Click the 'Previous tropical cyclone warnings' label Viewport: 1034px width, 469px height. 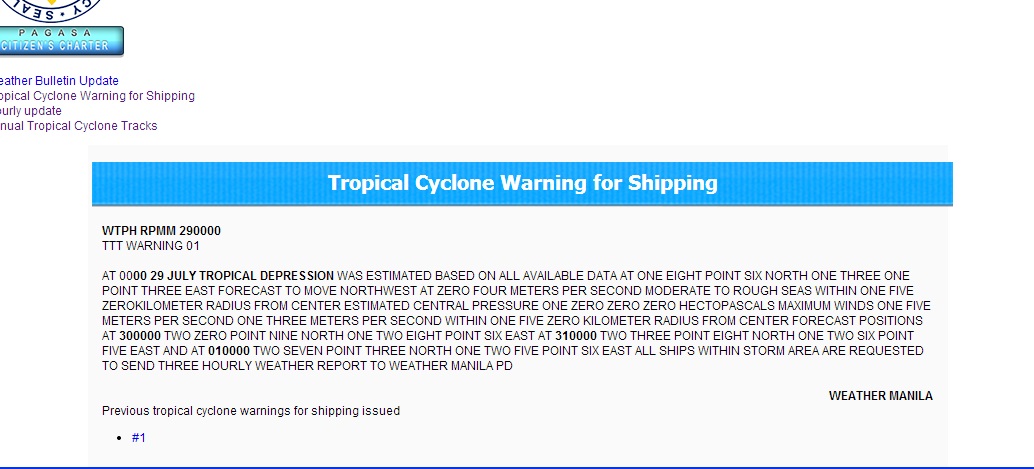(251, 411)
